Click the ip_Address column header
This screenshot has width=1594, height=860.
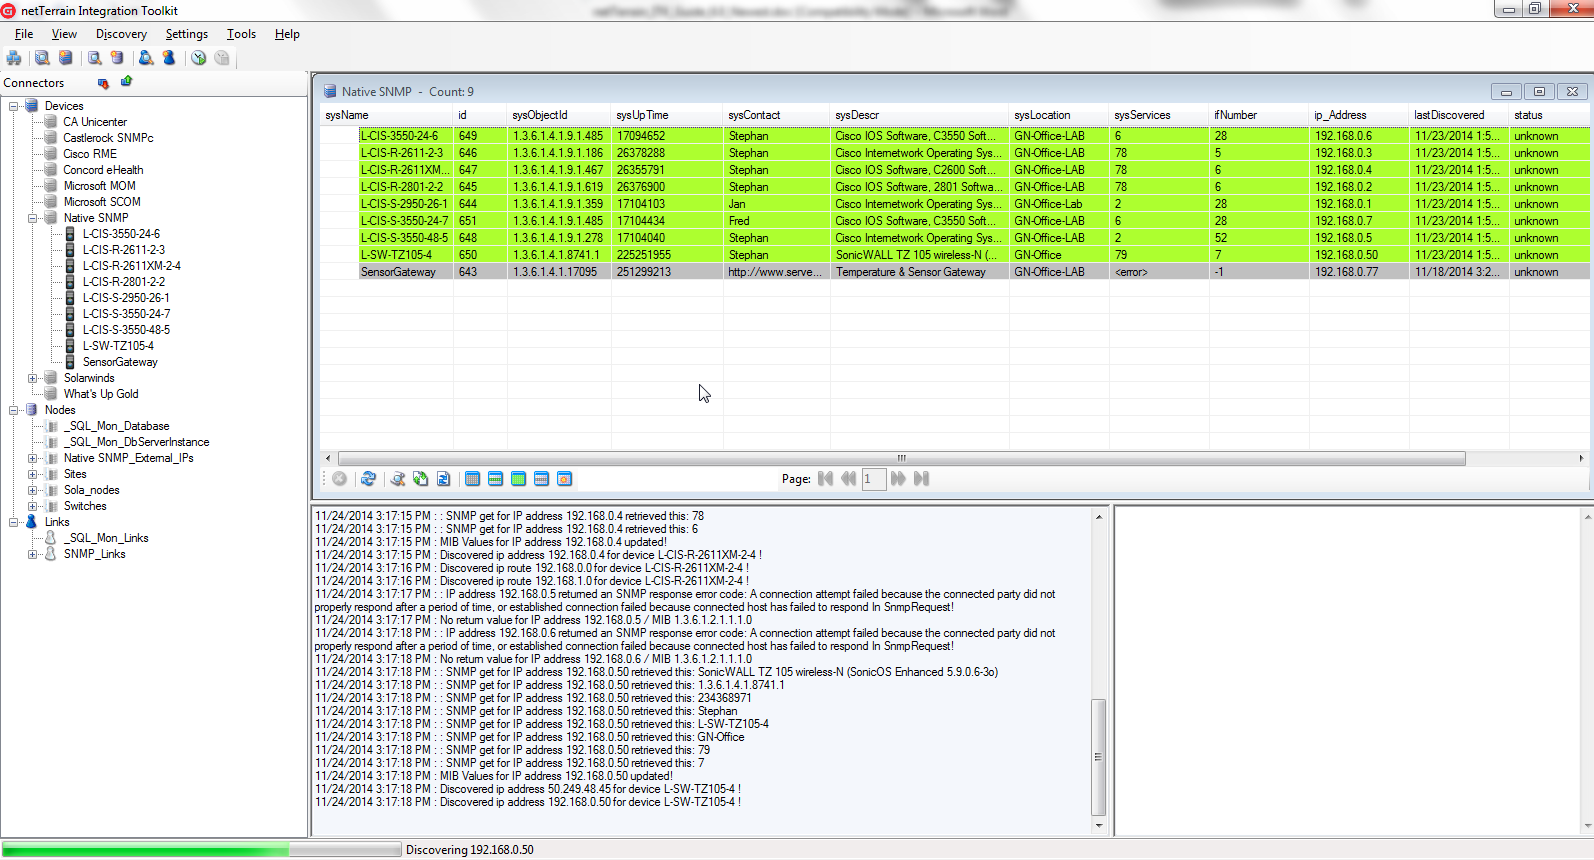coord(1340,115)
